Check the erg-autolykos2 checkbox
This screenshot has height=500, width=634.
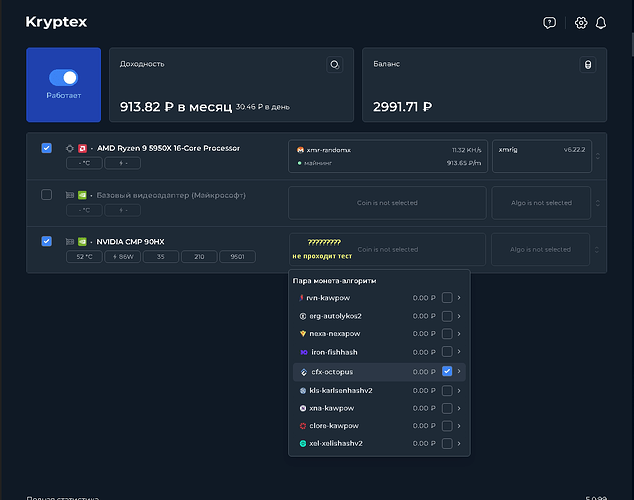click(447, 316)
